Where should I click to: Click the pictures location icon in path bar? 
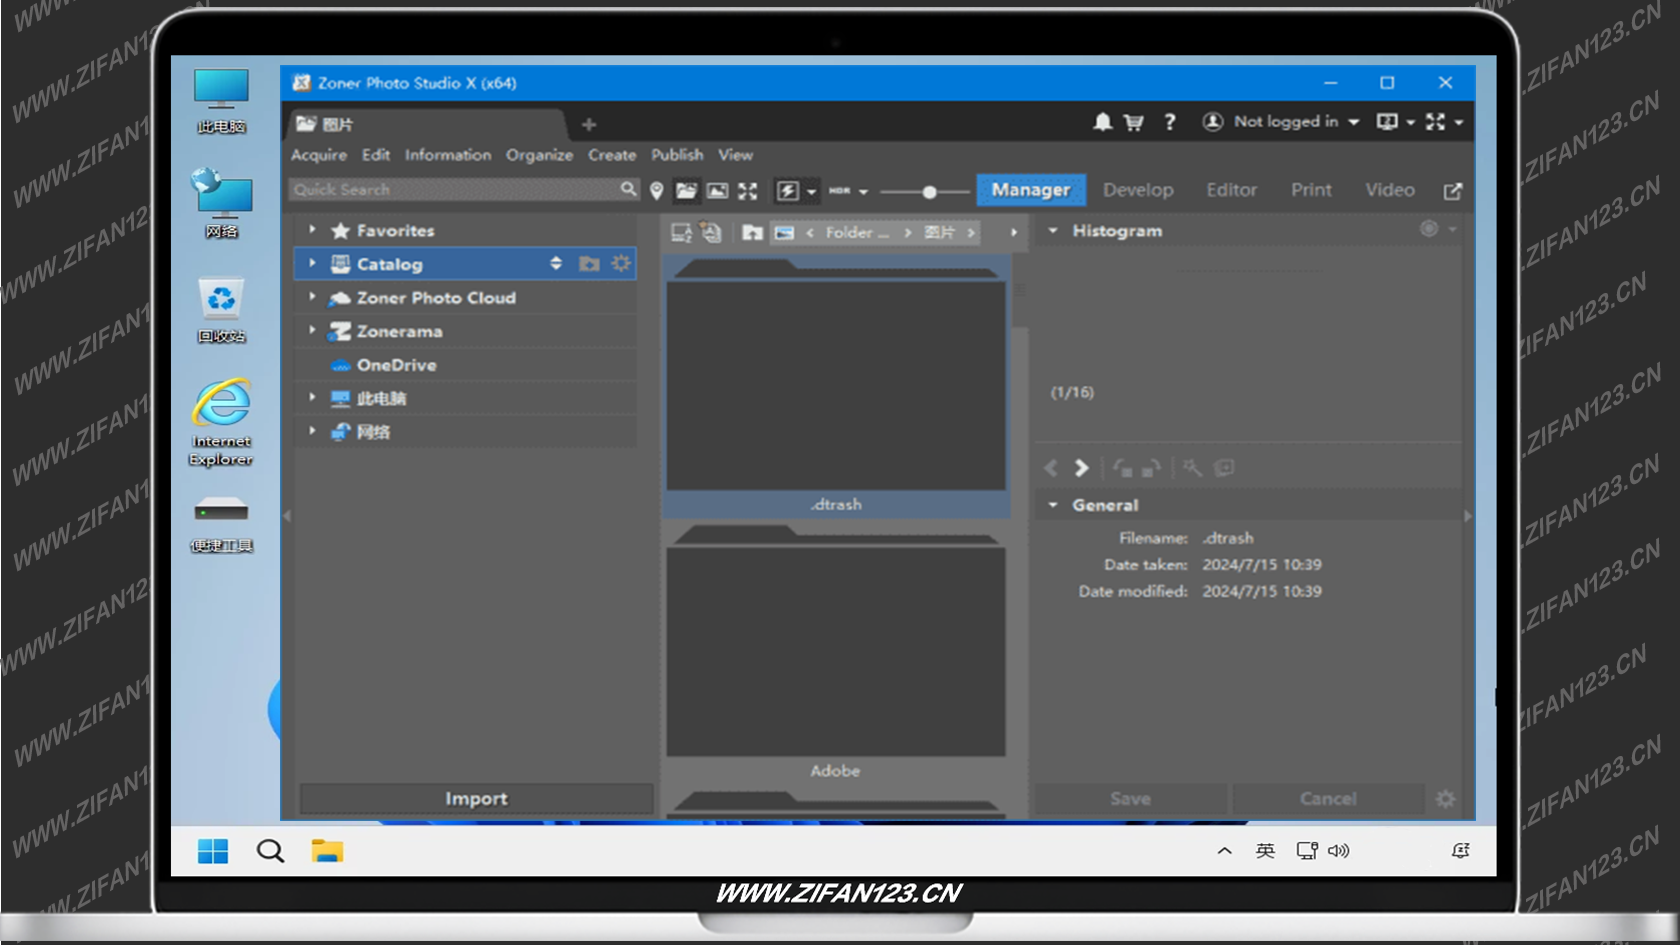(785, 232)
